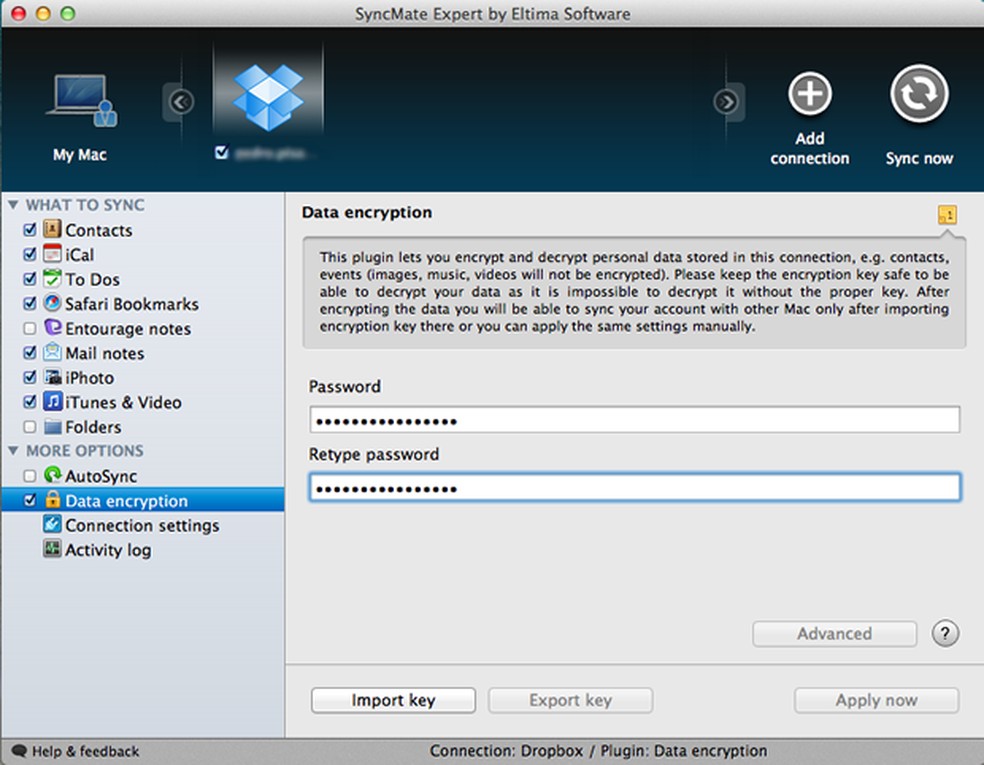984x765 pixels.
Task: Click the Advanced button
Action: pyautogui.click(x=834, y=633)
